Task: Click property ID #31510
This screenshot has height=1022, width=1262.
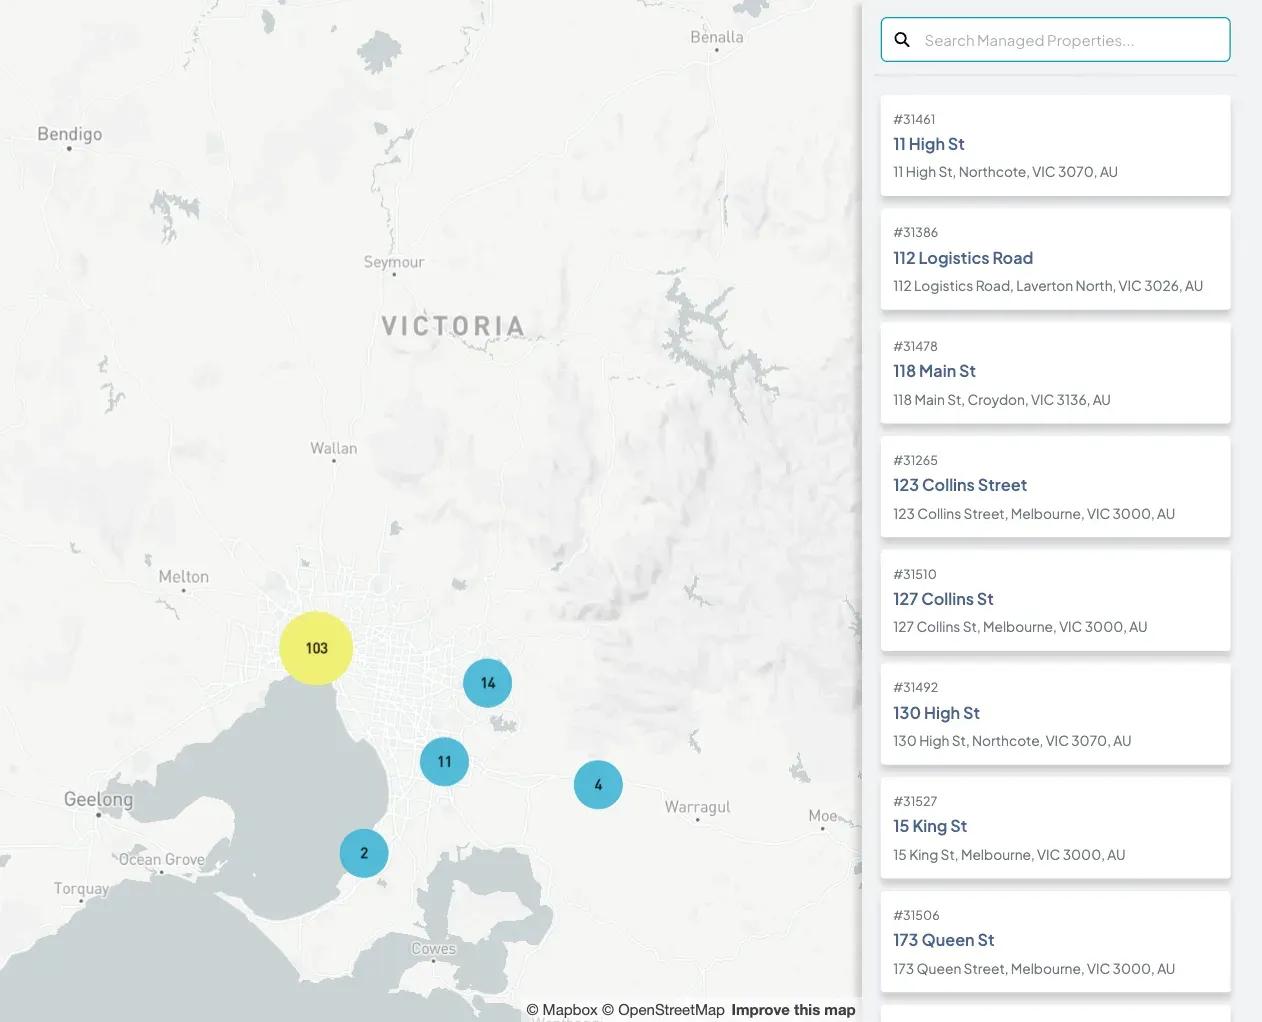Action: [x=915, y=574]
